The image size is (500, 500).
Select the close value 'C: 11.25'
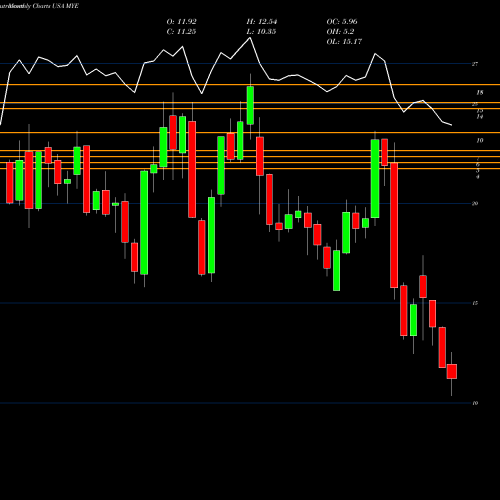181,32
